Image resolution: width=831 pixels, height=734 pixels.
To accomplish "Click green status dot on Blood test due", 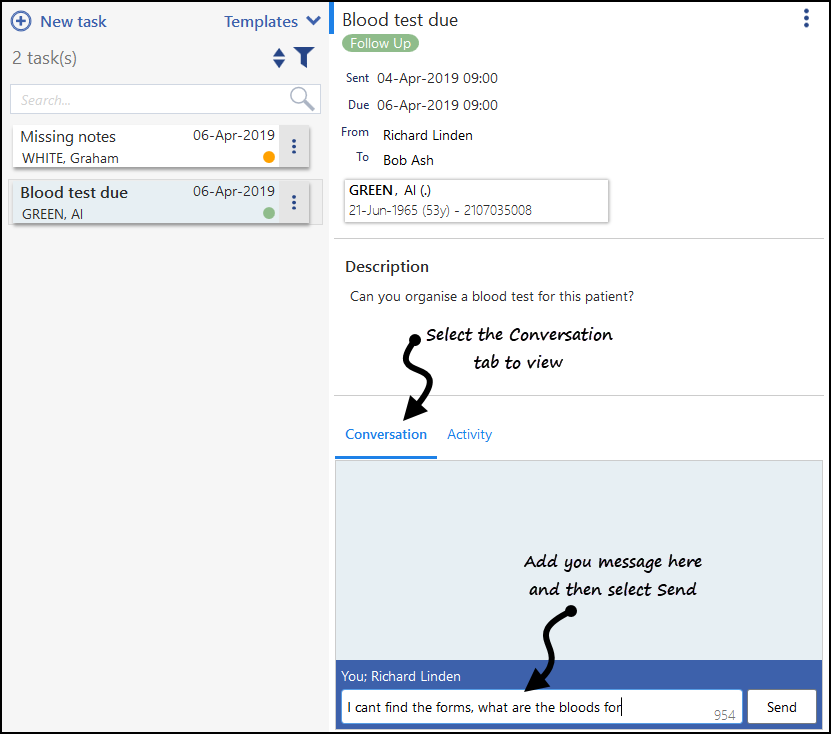I will click(269, 213).
